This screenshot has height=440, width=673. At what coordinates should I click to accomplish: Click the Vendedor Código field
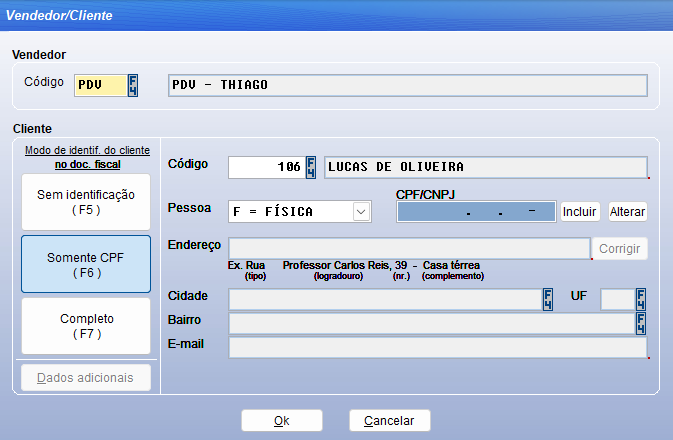tap(100, 85)
